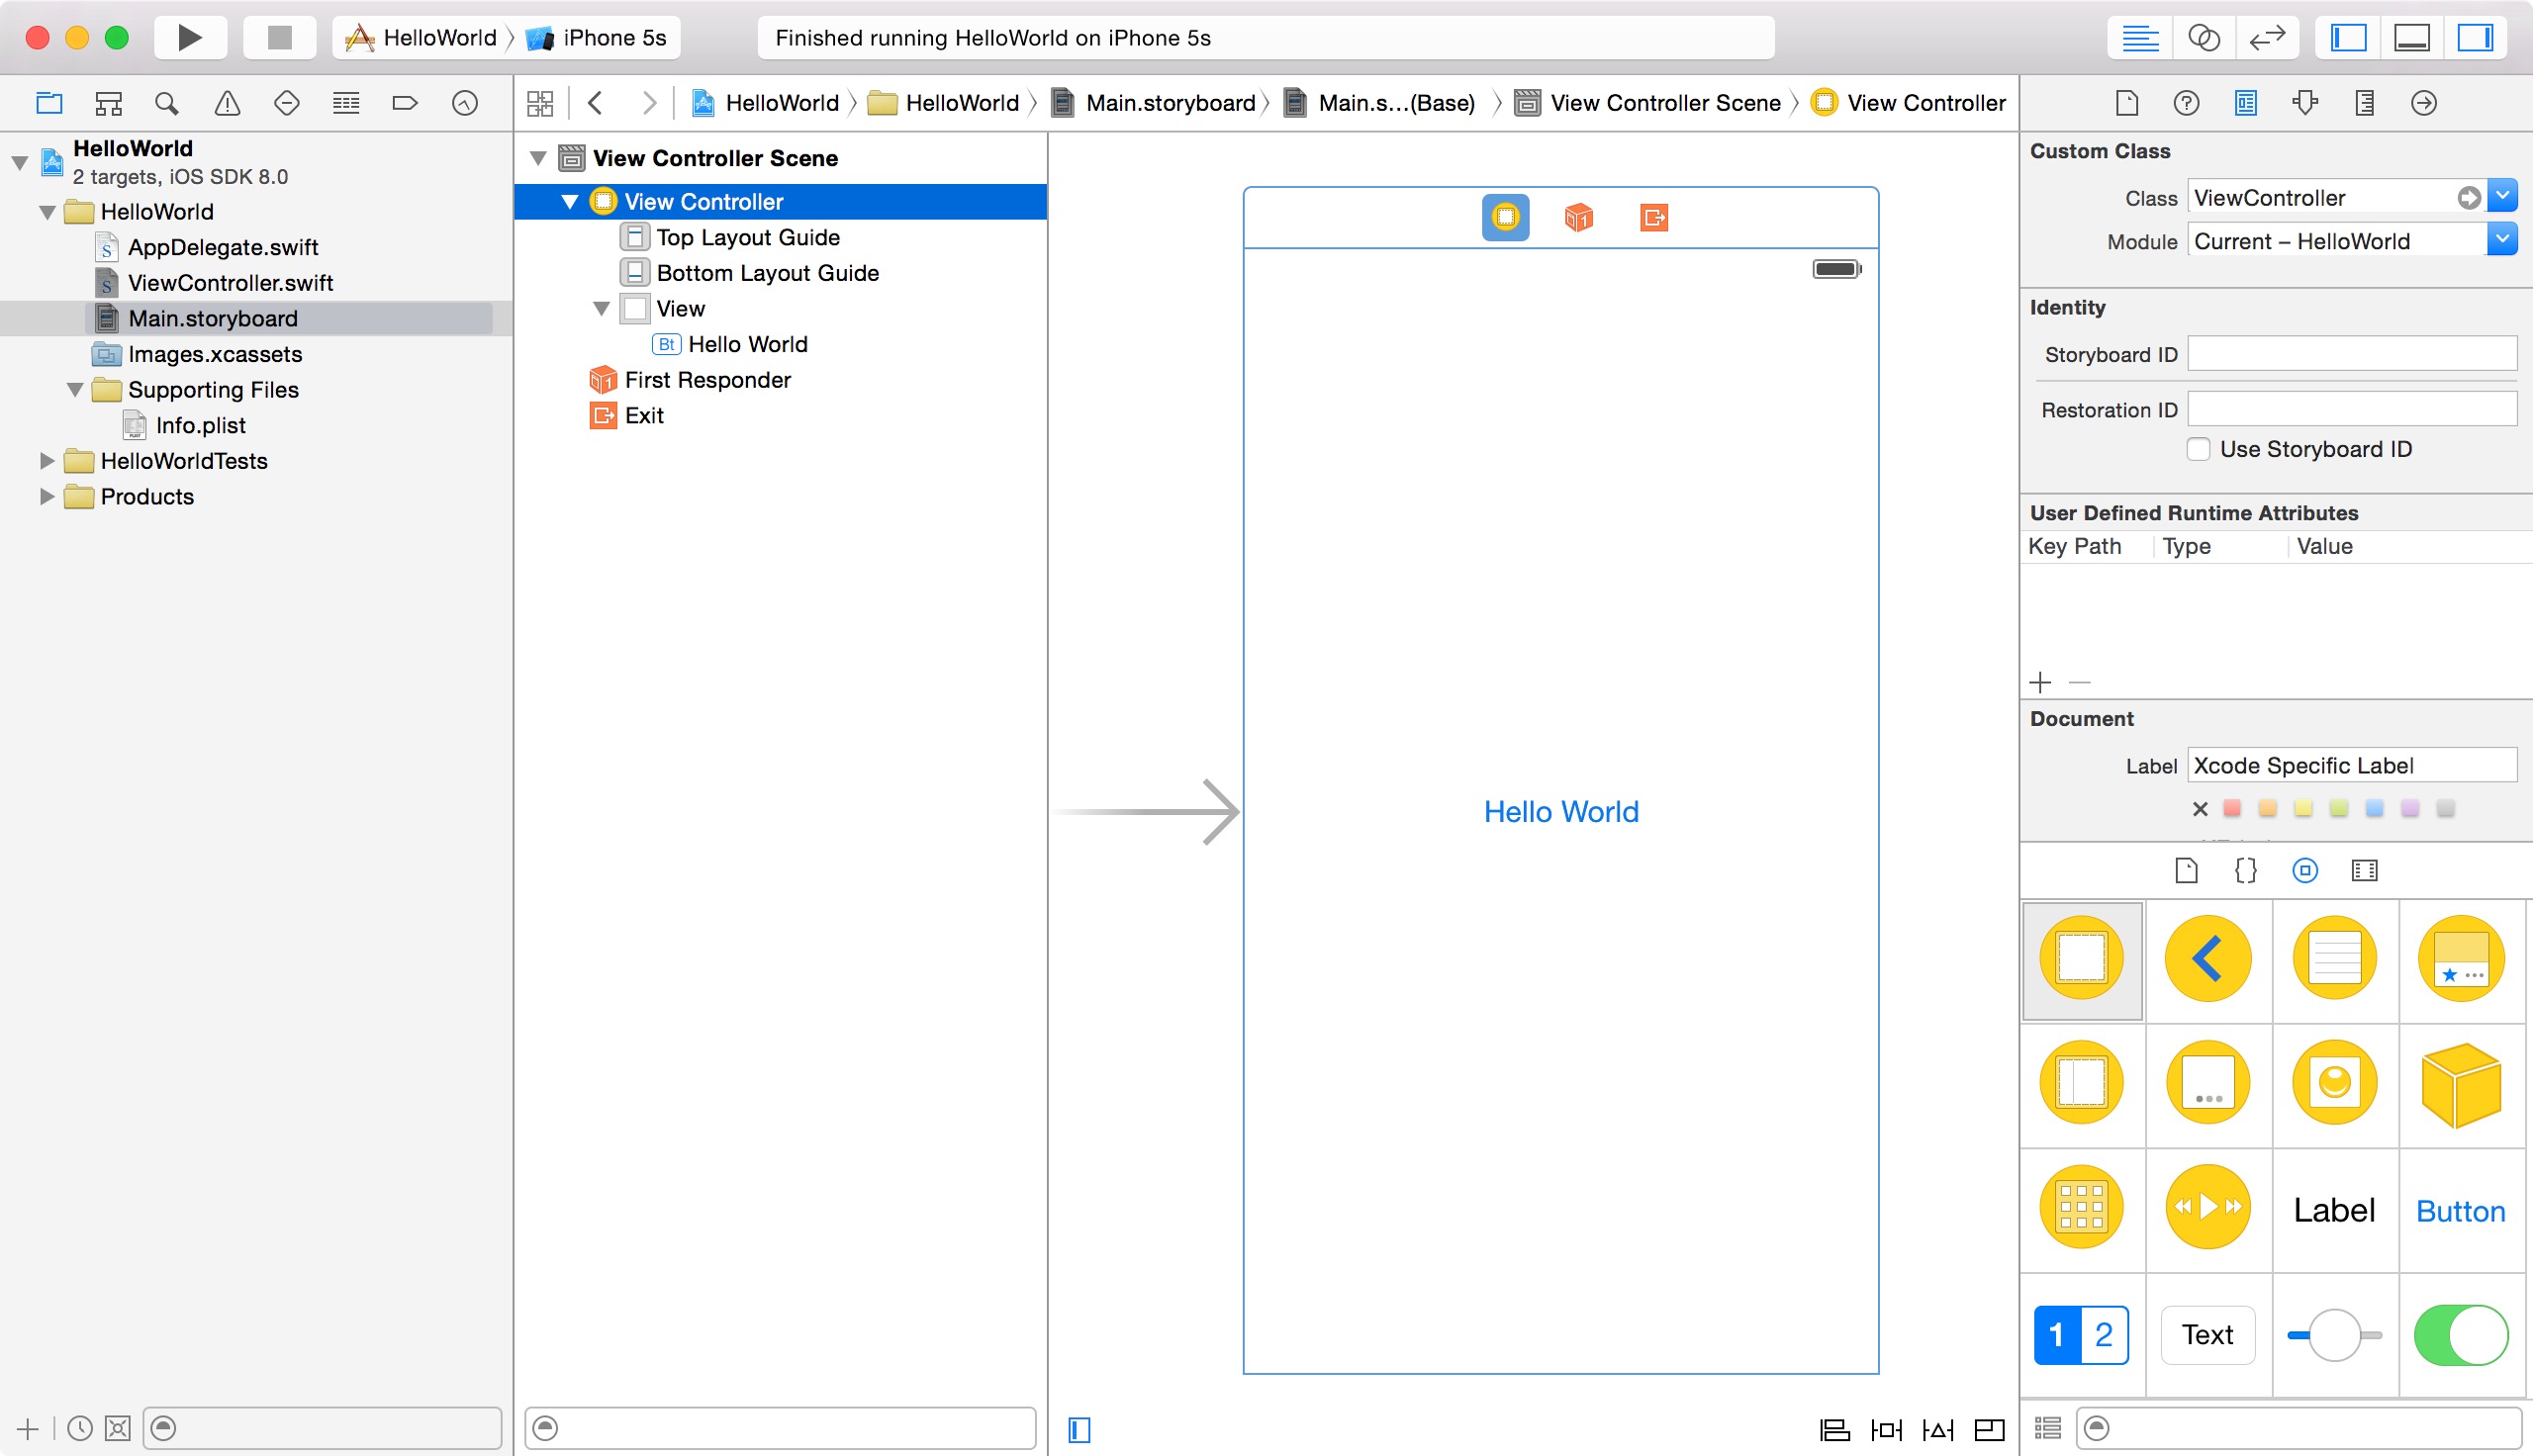This screenshot has width=2533, height=1456.
Task: Show the Standard editor
Action: [x=2139, y=38]
